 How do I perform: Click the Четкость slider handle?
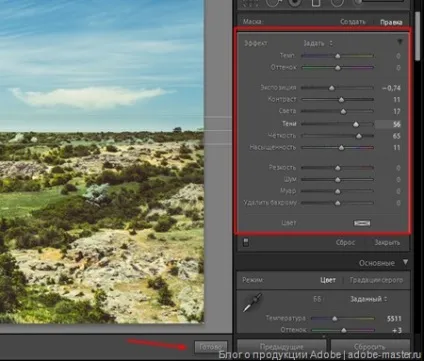click(x=359, y=136)
